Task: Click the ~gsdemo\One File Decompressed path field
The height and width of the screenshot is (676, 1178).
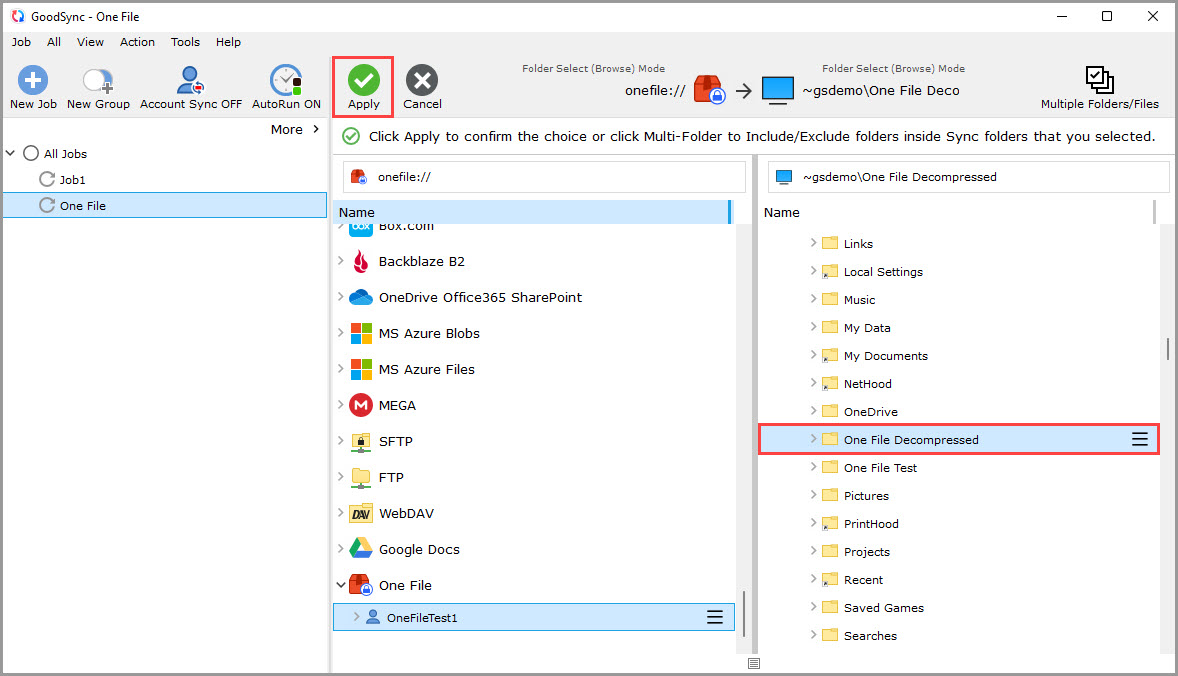Action: click(968, 177)
